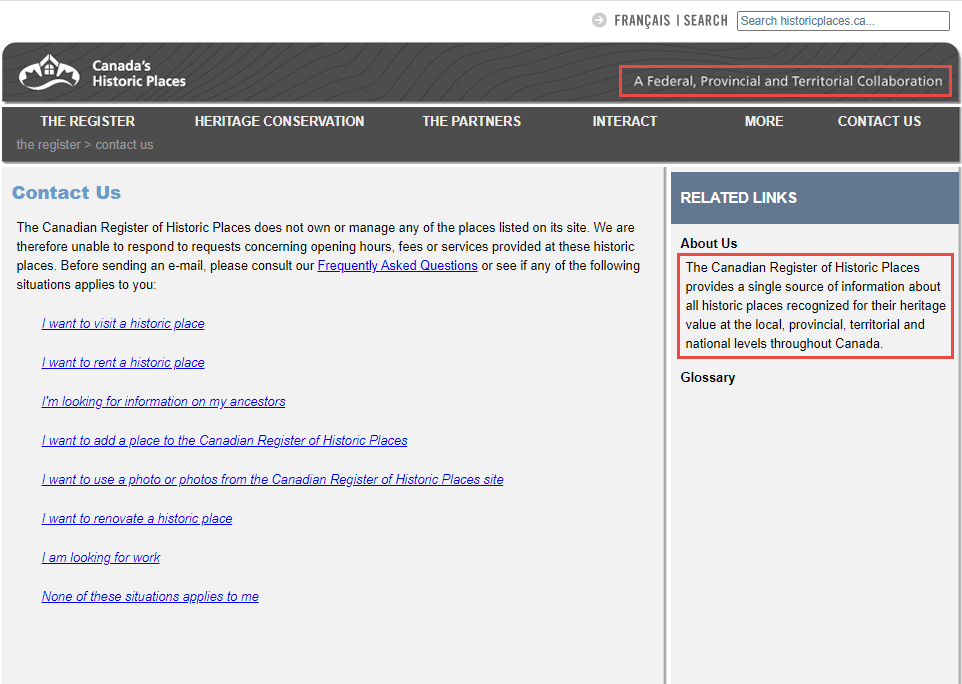
Task: Click link to add a place to Register
Action: 224,441
